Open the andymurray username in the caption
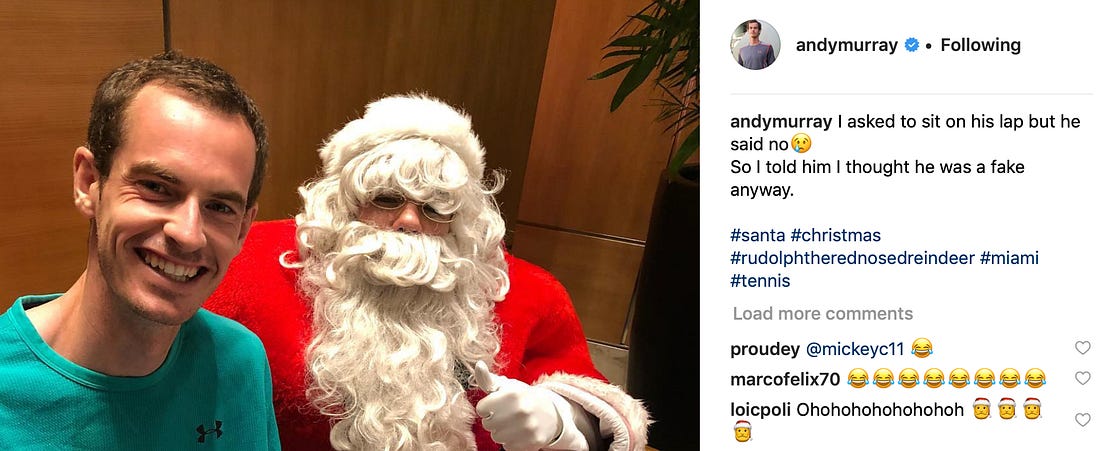 click(x=782, y=121)
